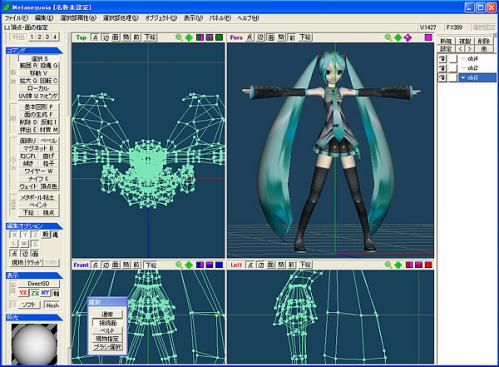The image size is (499, 367).
Task: Toggle the XY plane display button
Action: point(45,293)
